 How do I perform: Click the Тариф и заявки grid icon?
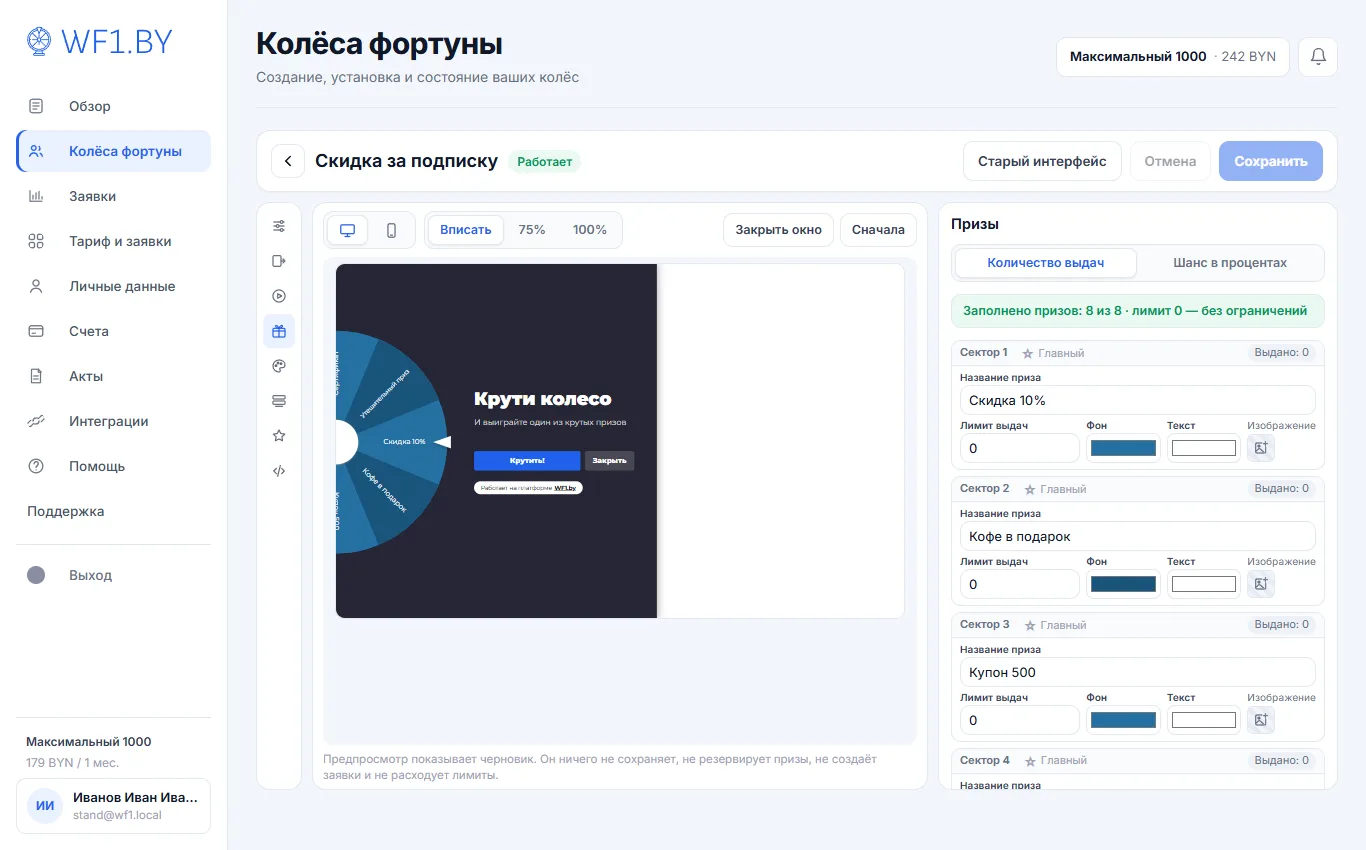click(36, 241)
